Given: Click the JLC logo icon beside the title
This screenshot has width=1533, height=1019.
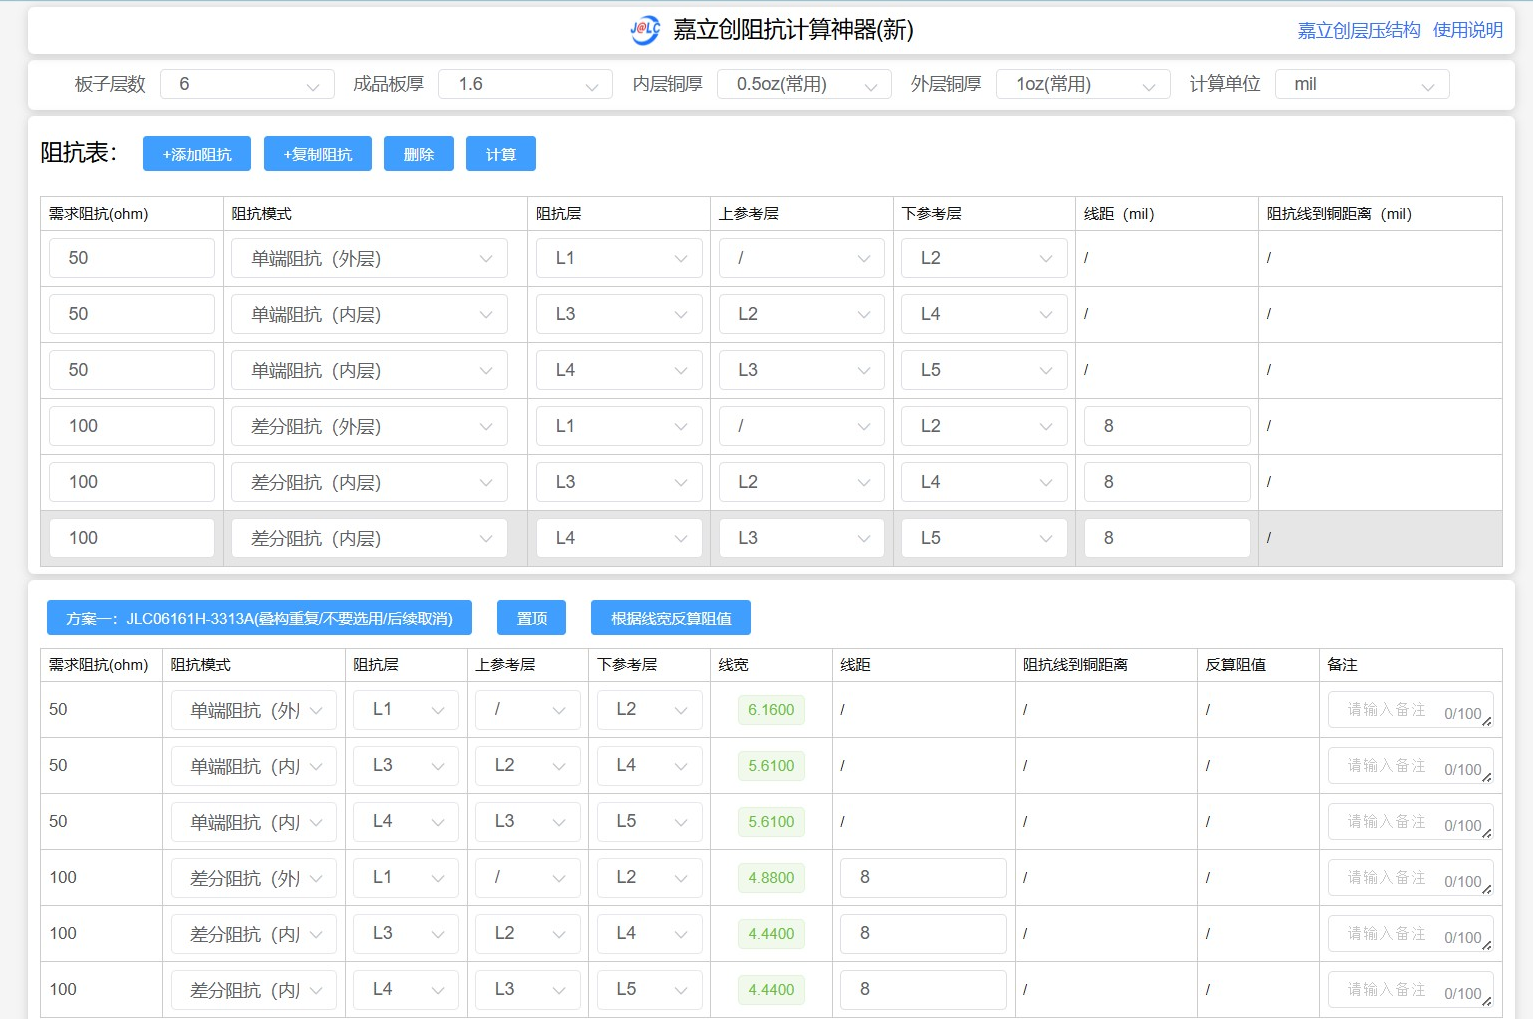Looking at the screenshot, I should click(x=645, y=30).
